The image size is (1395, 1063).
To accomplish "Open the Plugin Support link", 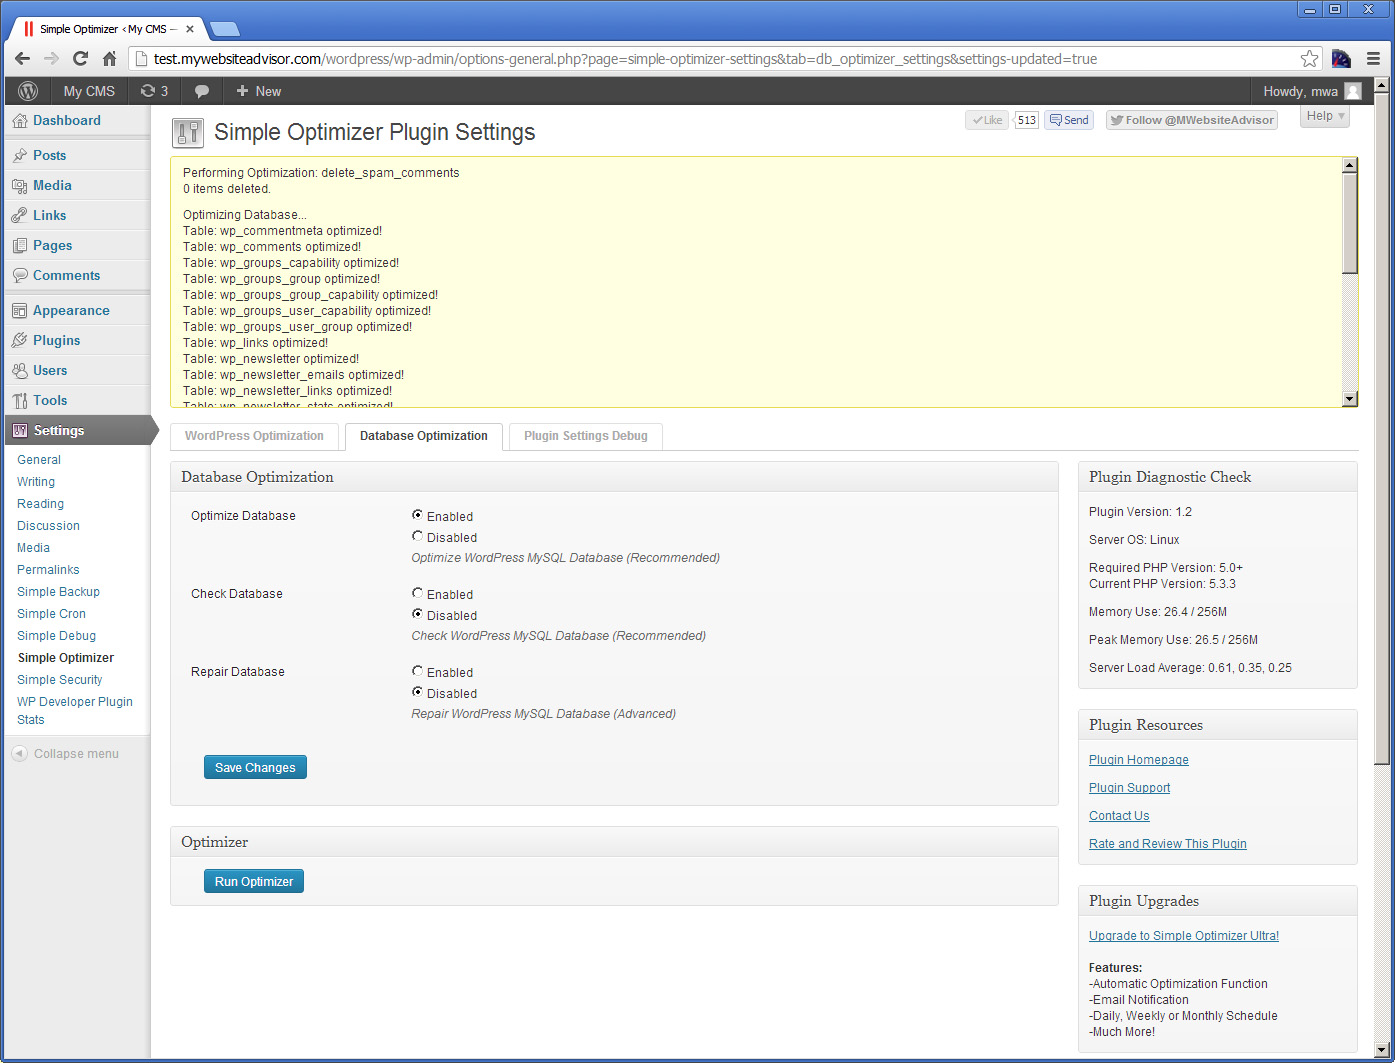I will point(1129,788).
